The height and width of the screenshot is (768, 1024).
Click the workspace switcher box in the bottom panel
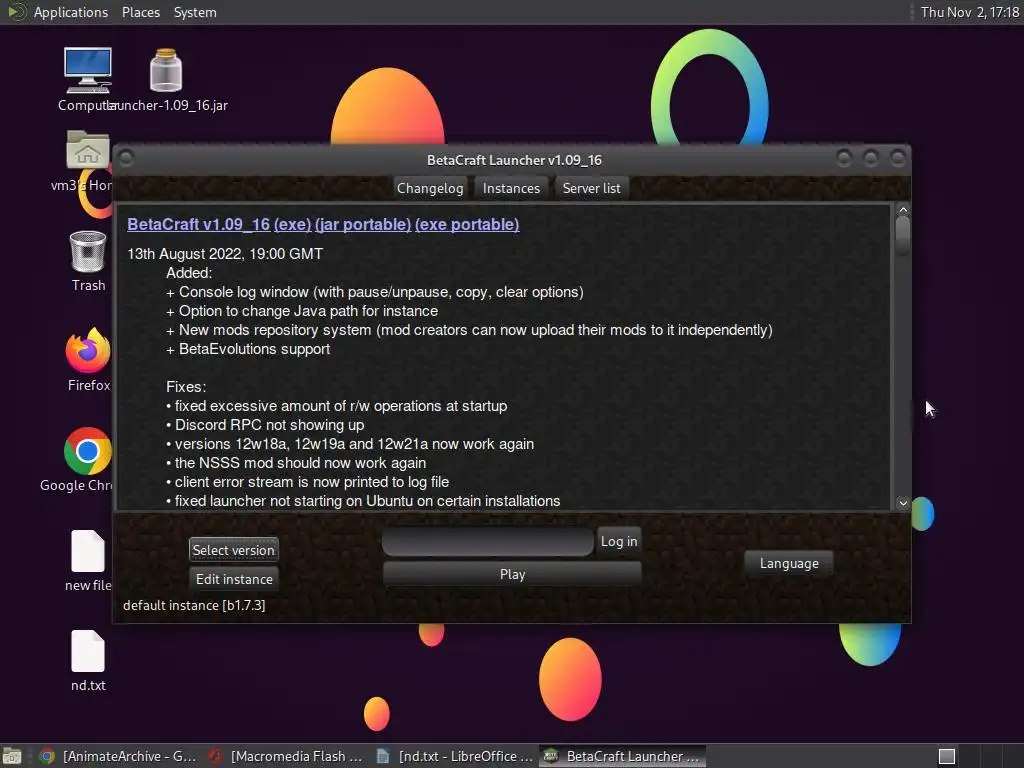click(947, 756)
